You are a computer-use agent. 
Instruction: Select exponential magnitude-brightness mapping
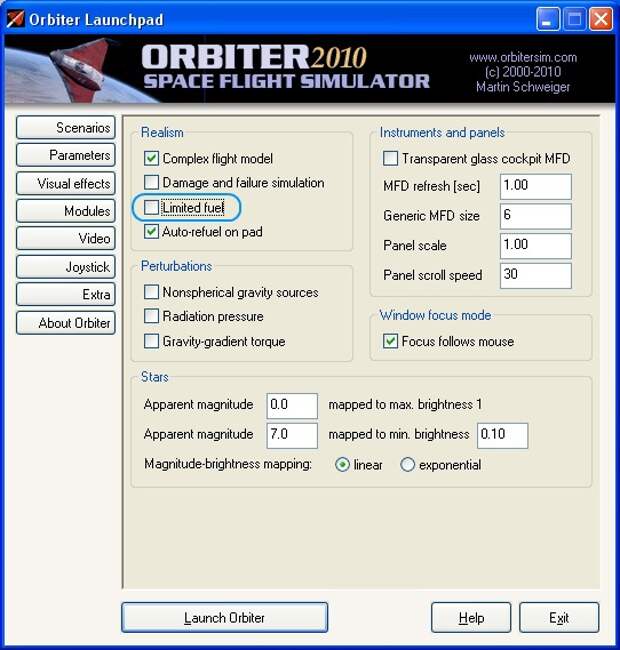(407, 465)
